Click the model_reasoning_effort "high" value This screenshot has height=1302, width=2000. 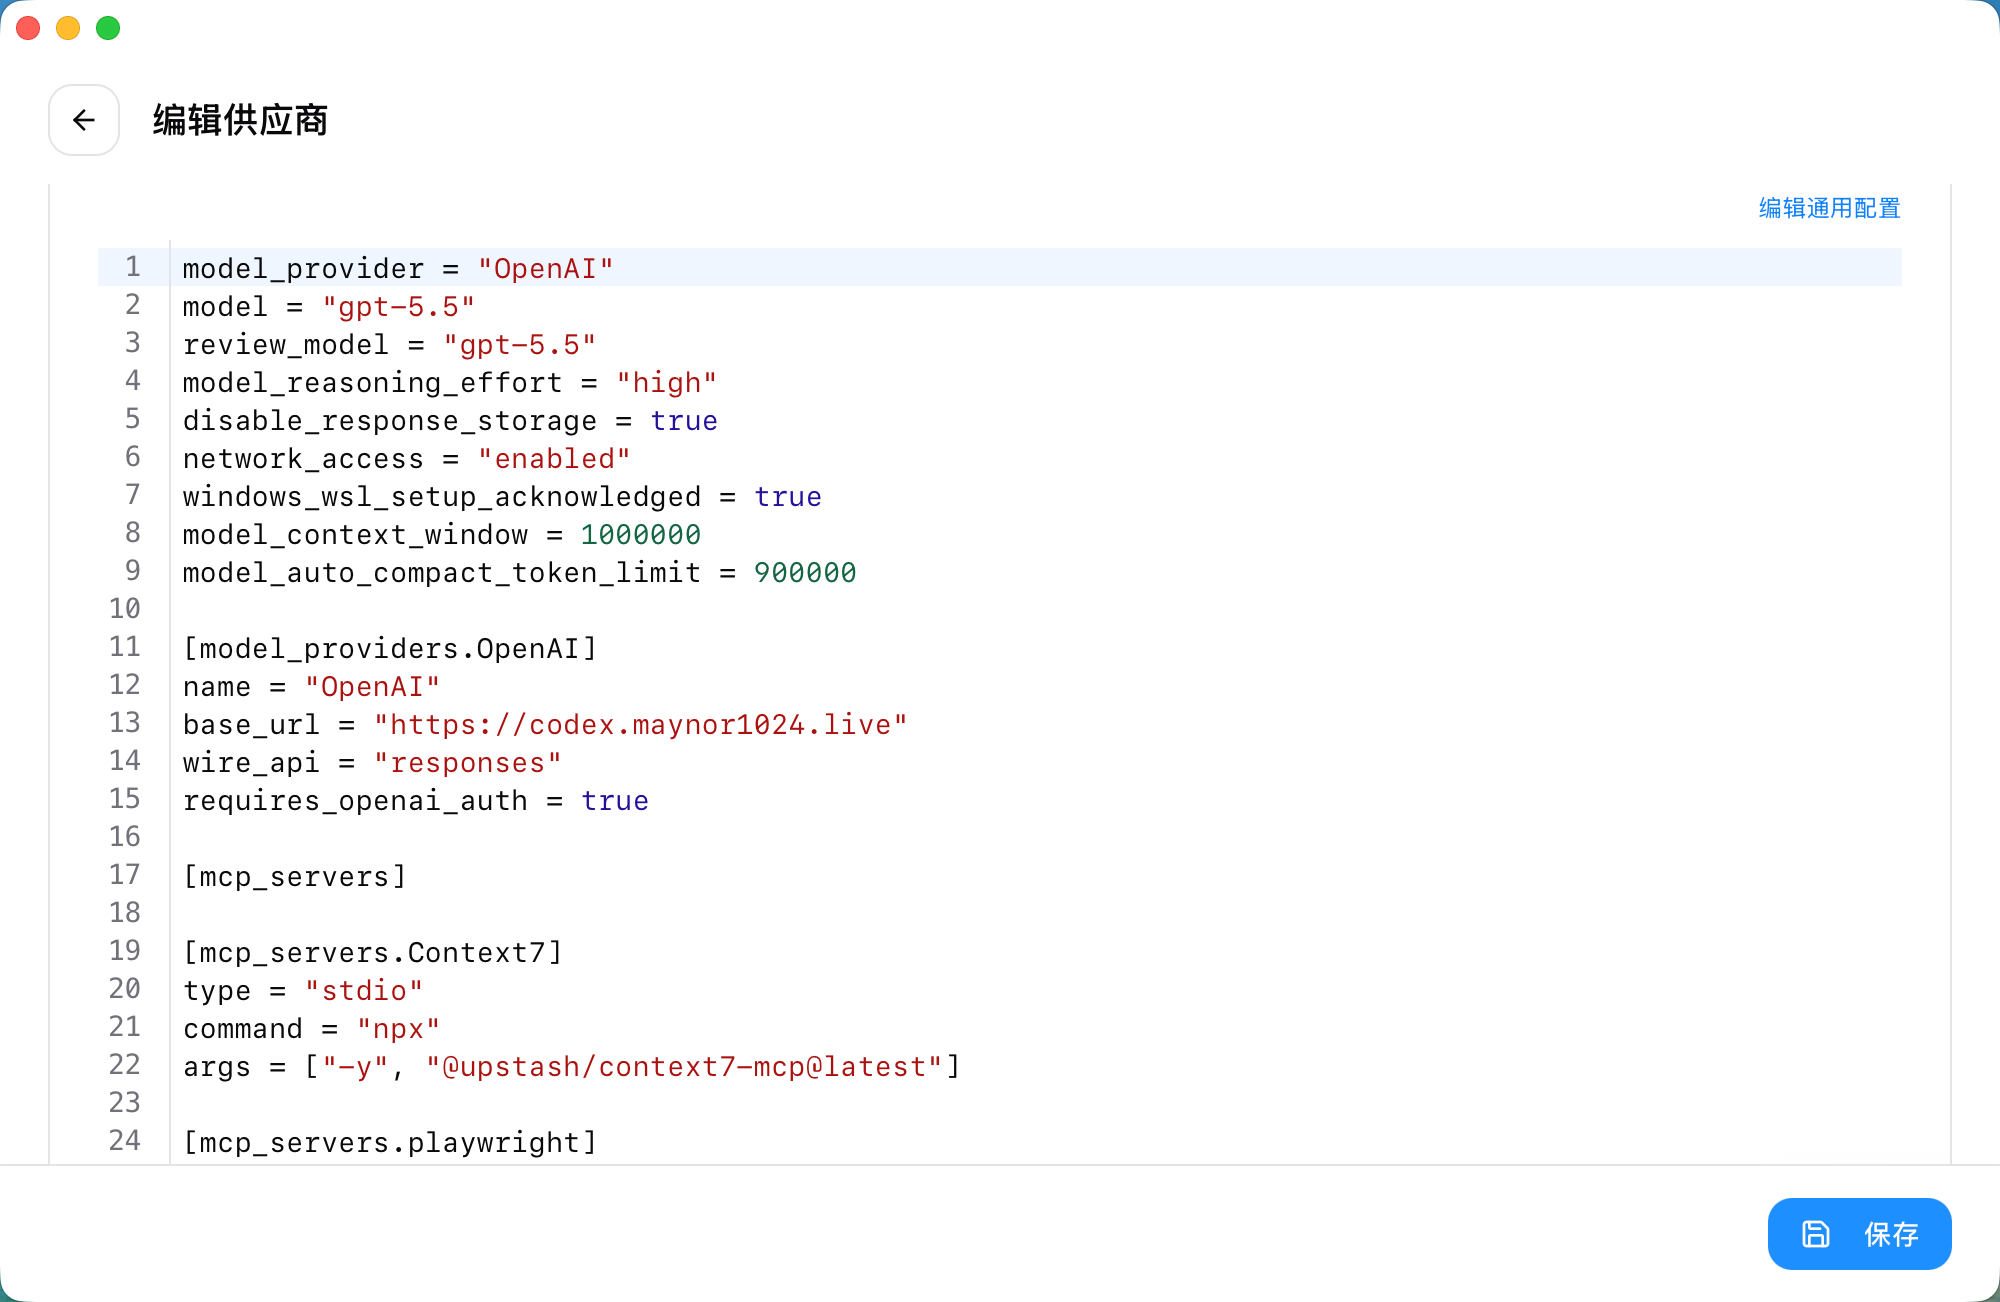pyautogui.click(x=666, y=383)
